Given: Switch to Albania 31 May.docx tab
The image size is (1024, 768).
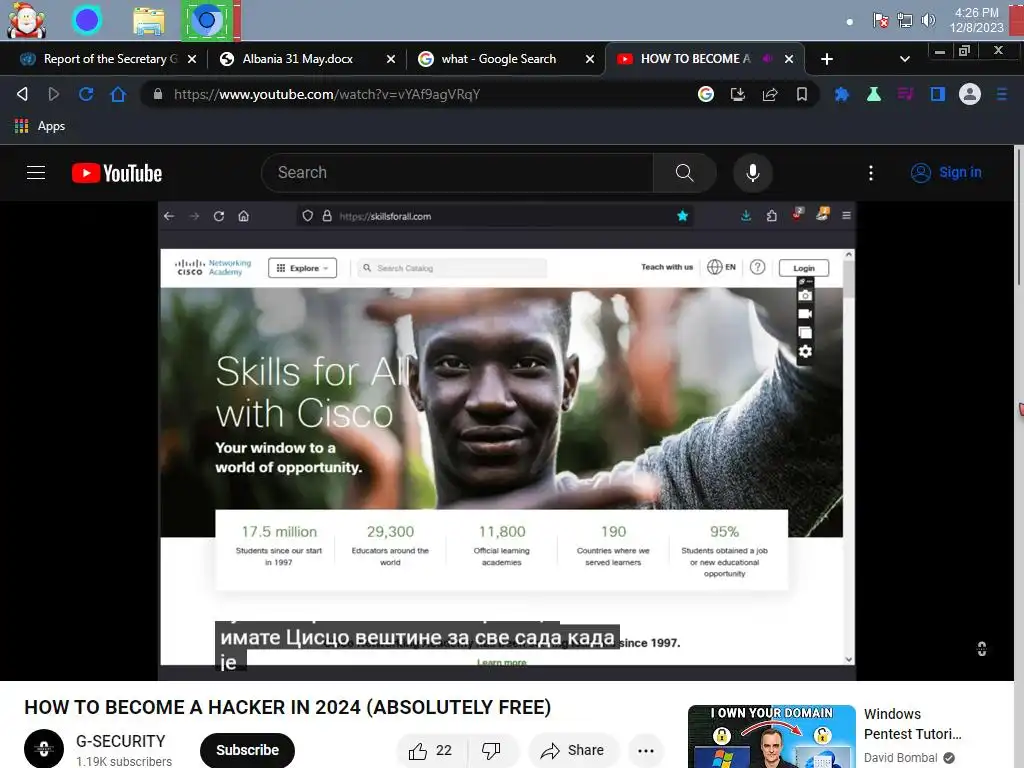Looking at the screenshot, I should tap(297, 59).
